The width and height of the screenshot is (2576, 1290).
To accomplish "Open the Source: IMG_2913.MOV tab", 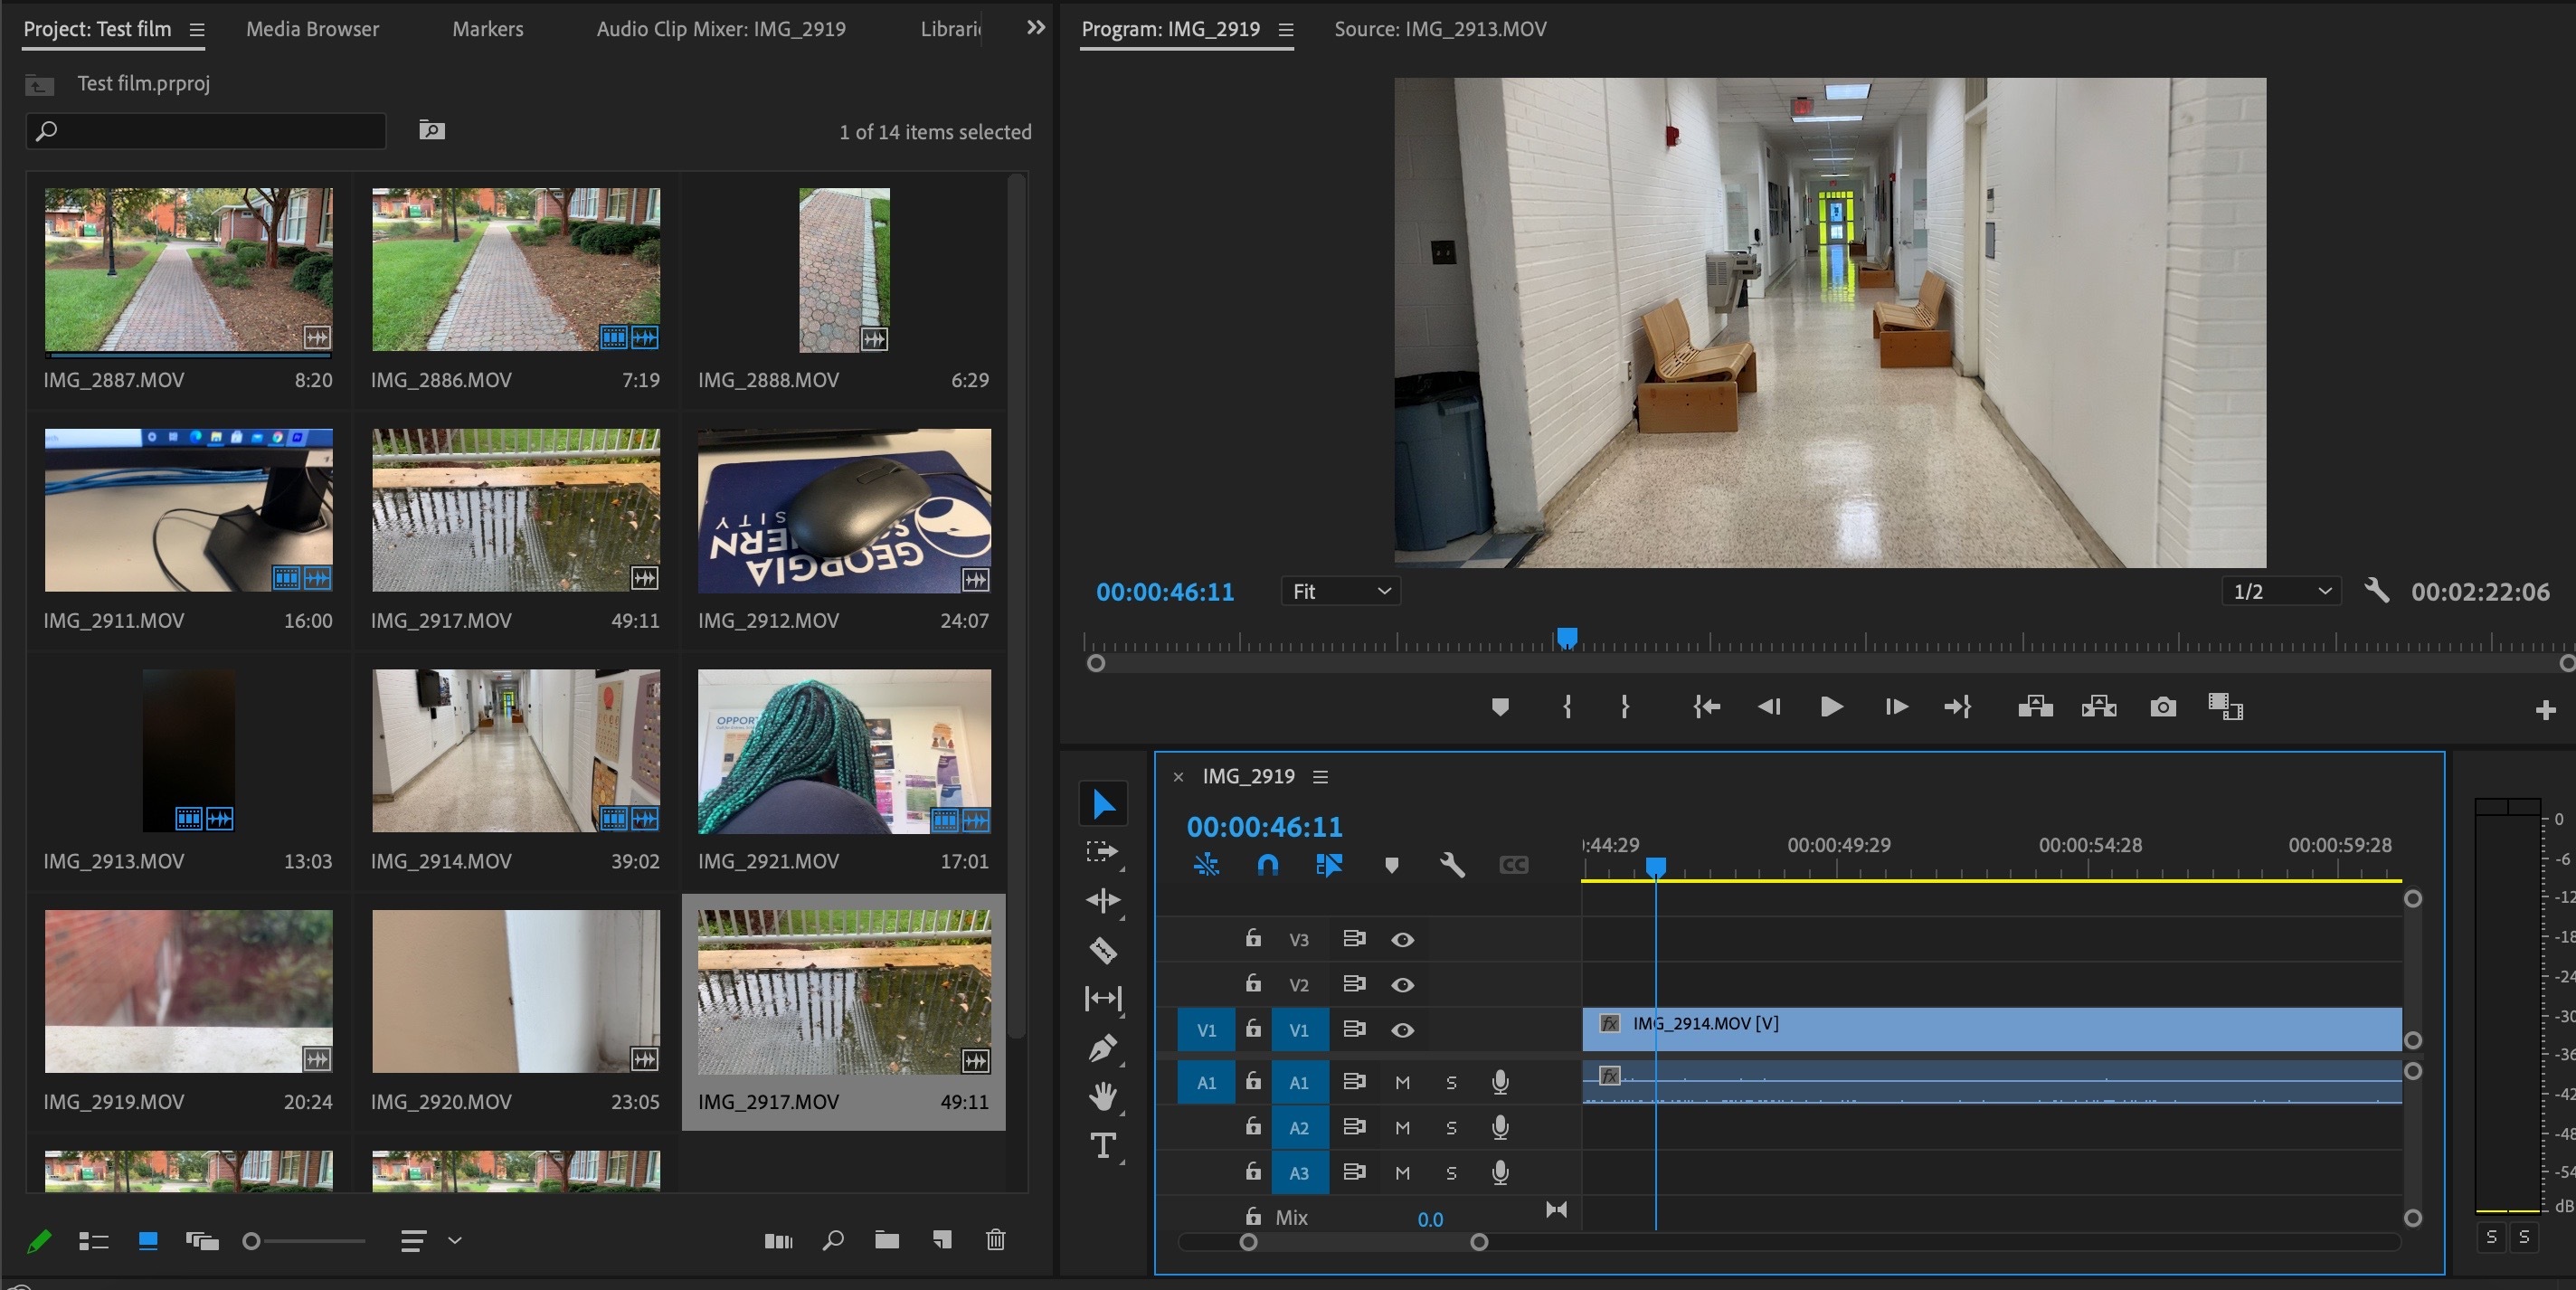I will pyautogui.click(x=1439, y=29).
